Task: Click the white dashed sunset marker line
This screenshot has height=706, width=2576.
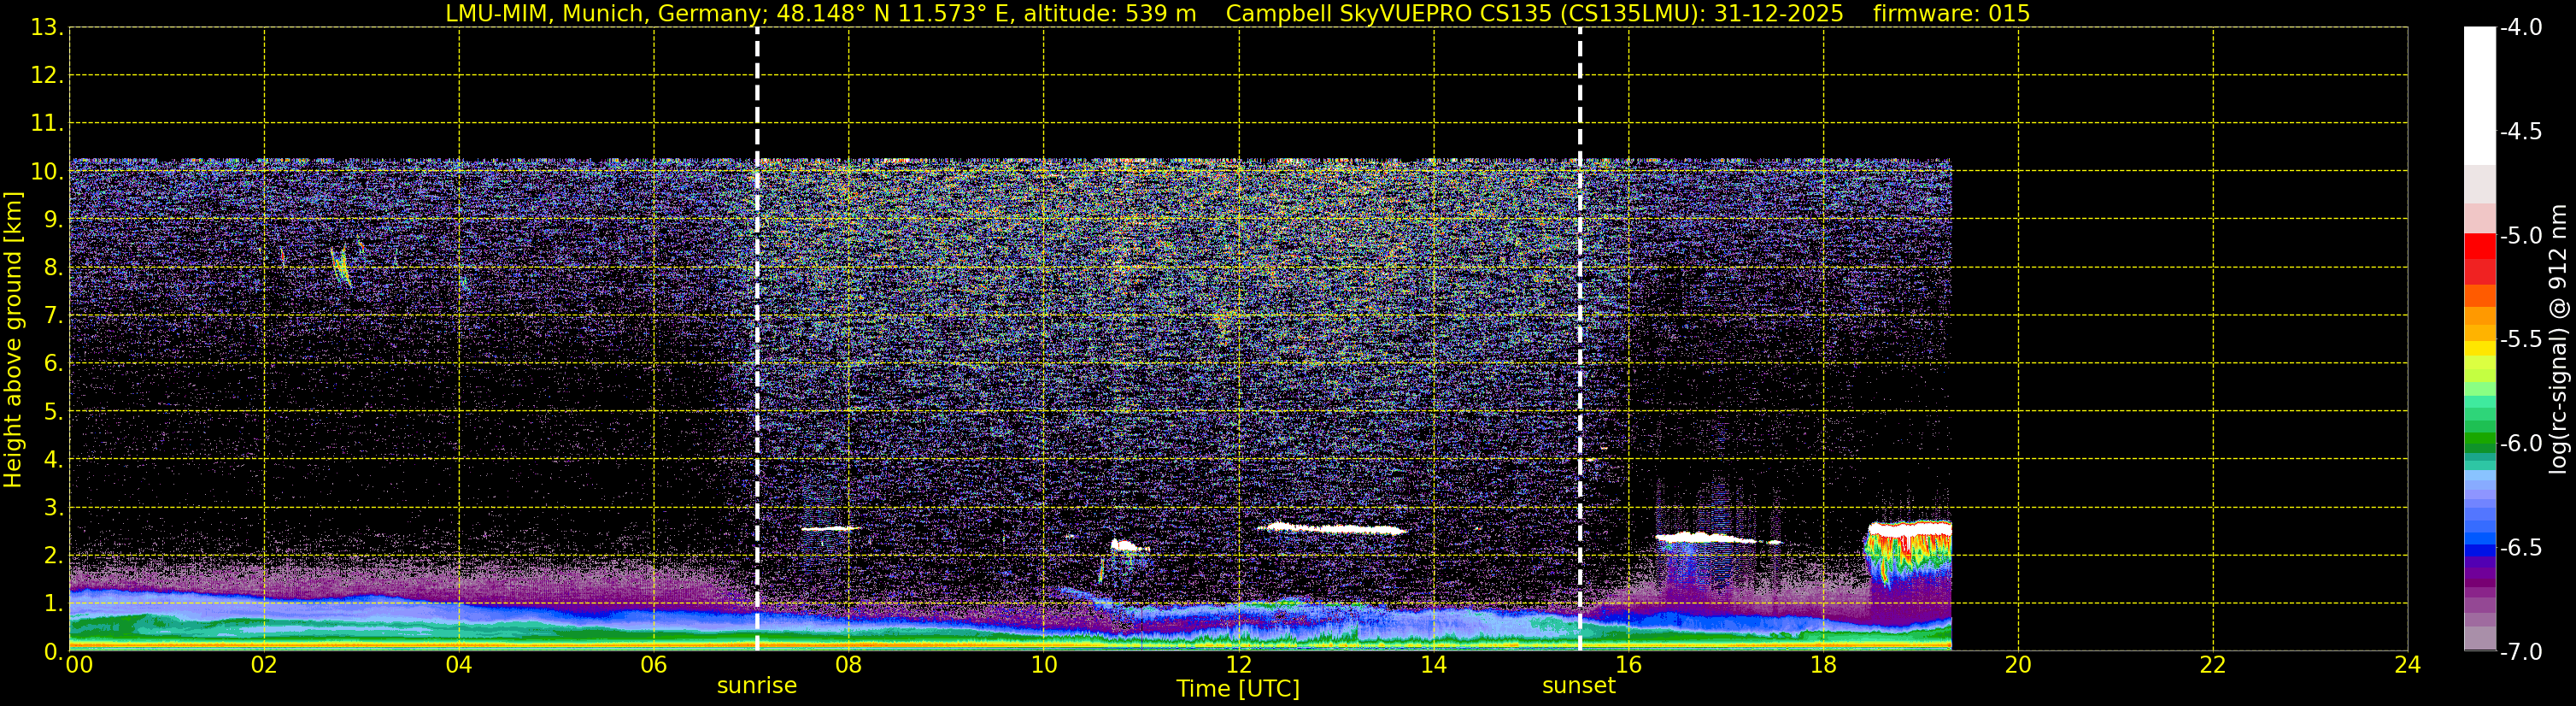Action: pyautogui.click(x=1580, y=339)
